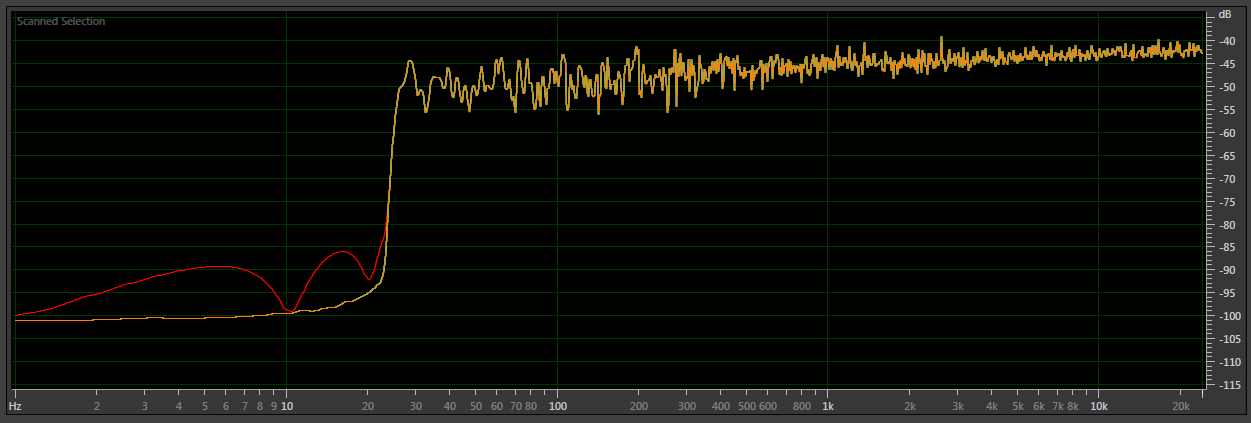
Task: Click the red curve's dip at 10 Hz
Action: 289,312
